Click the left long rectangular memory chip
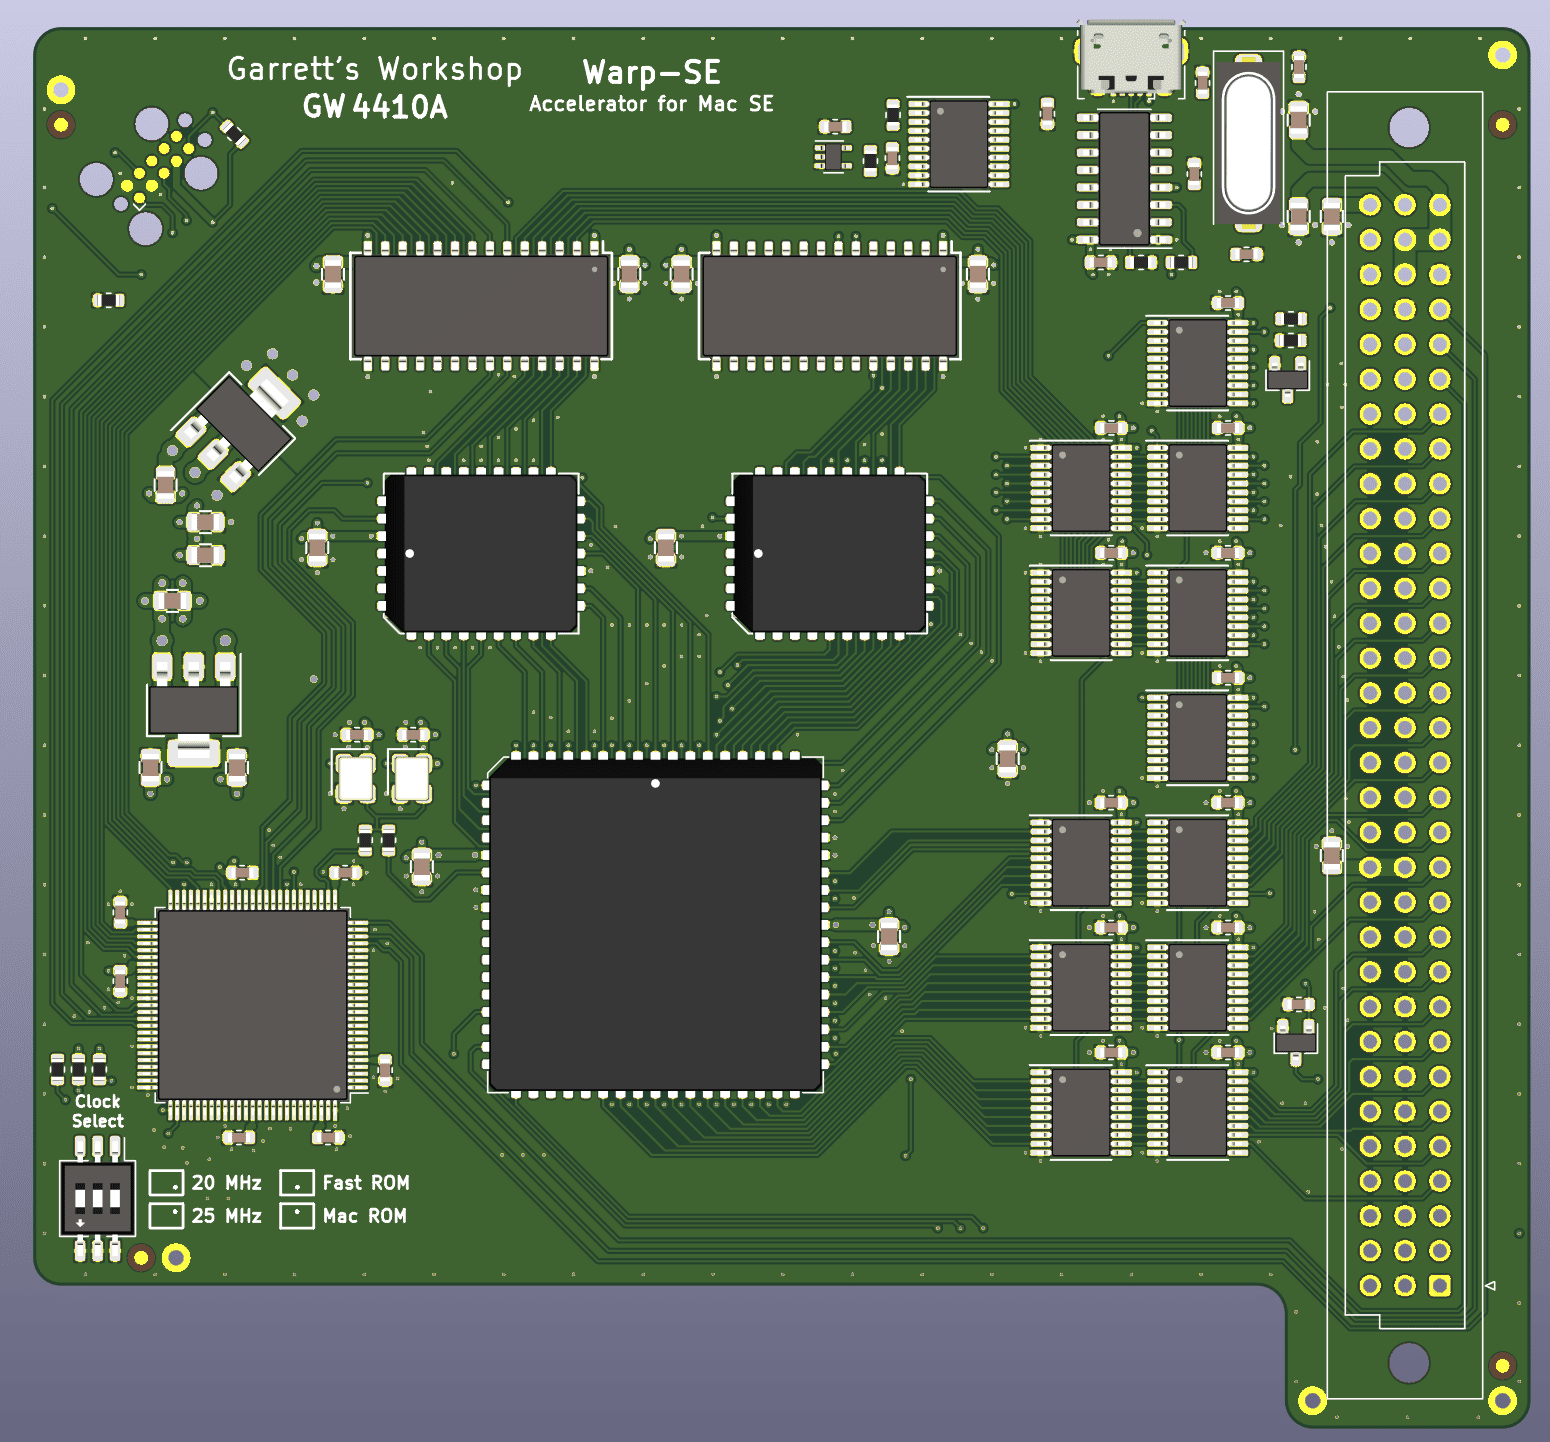Screen dimensions: 1550x1442 click(481, 306)
